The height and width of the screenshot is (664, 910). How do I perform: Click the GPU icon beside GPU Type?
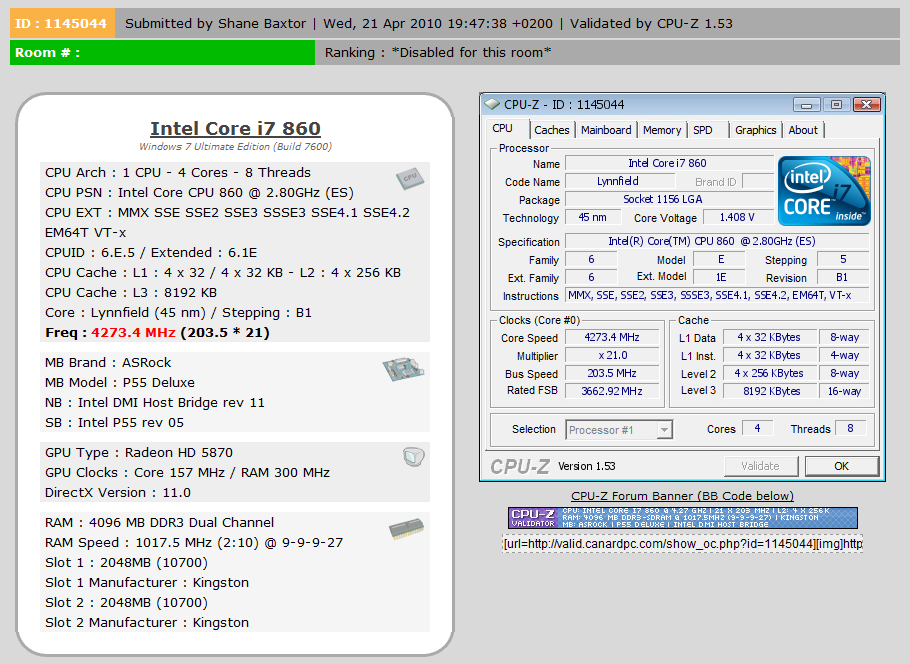click(x=414, y=457)
